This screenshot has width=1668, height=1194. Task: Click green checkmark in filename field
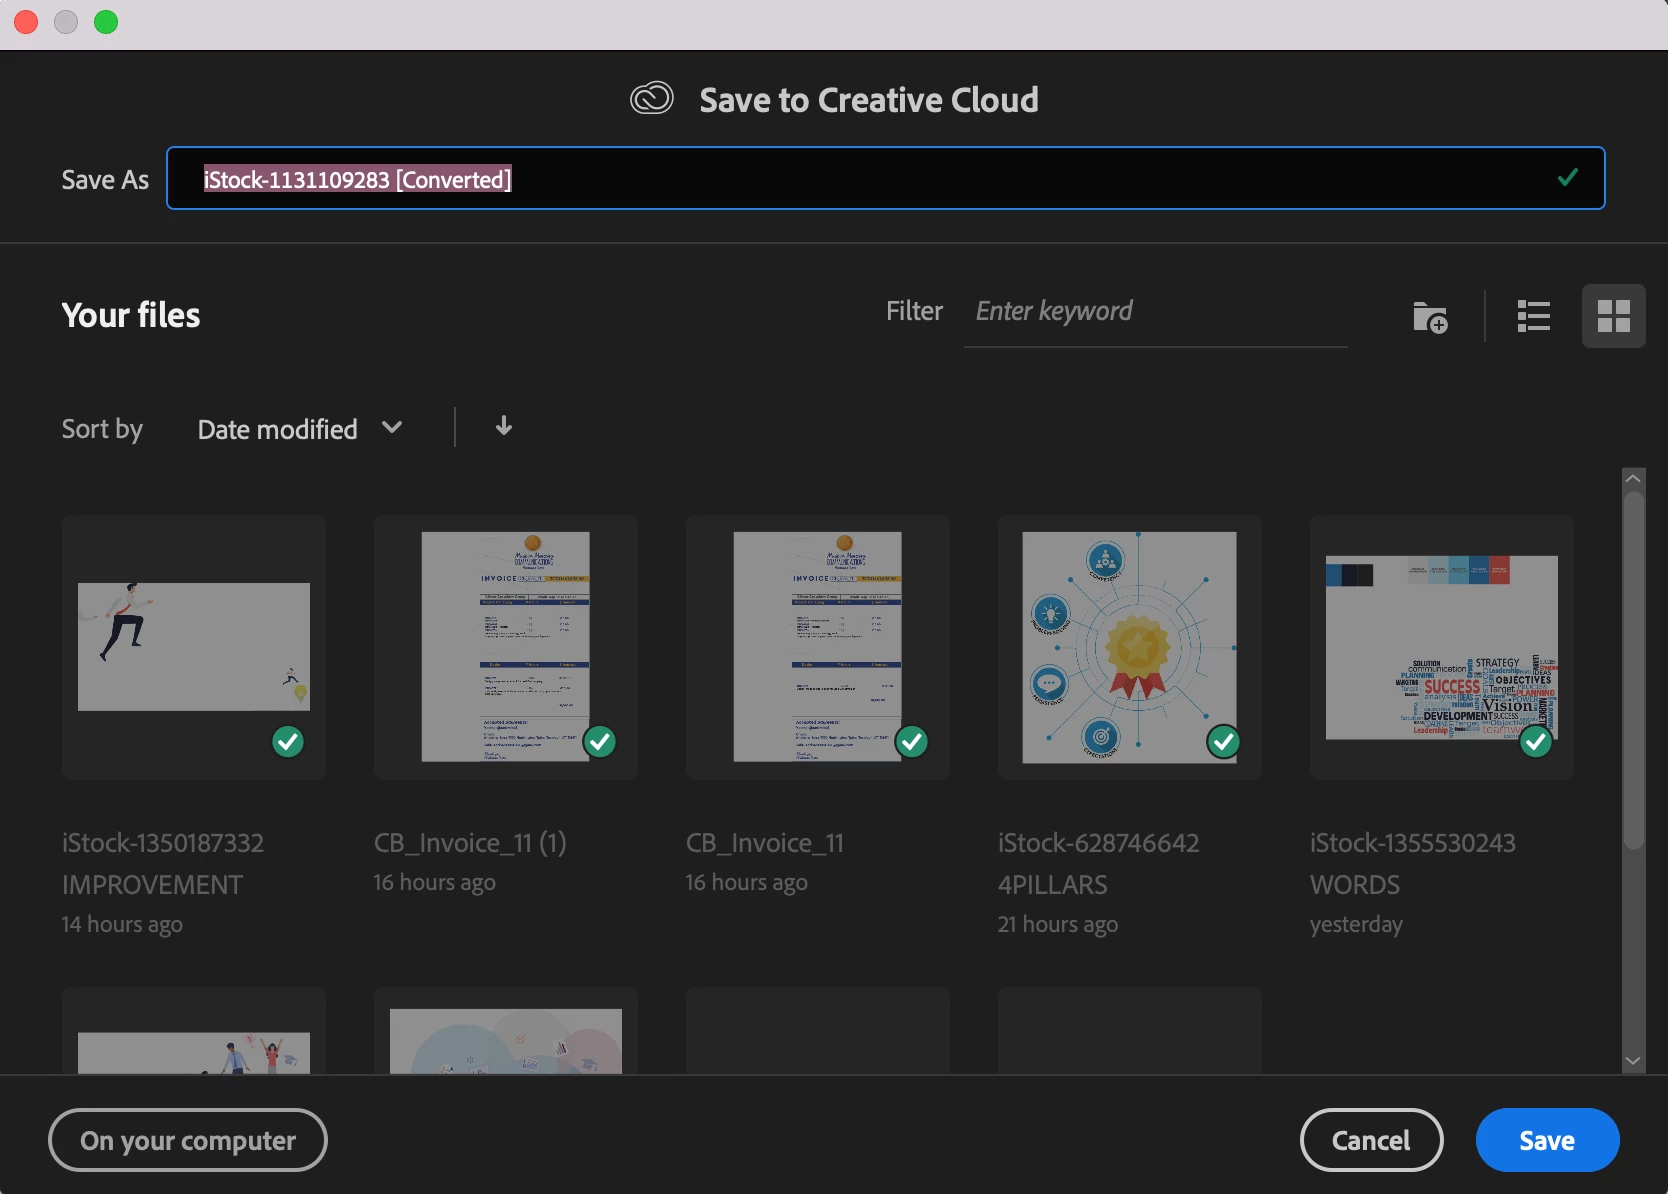coord(1567,178)
